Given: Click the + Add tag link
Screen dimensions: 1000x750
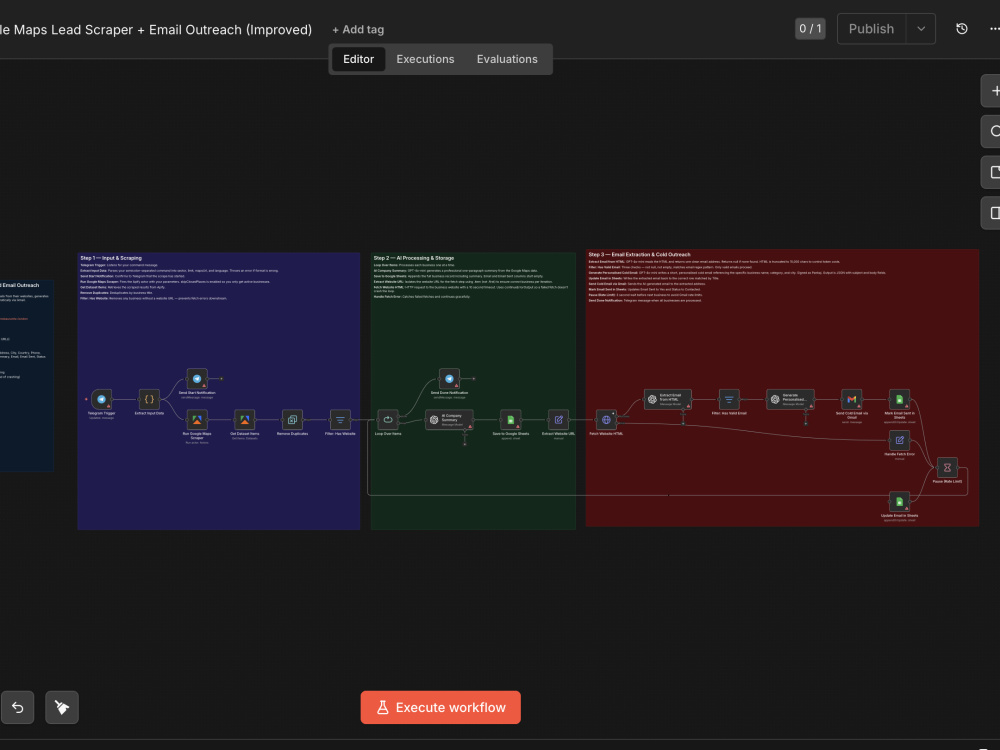Looking at the screenshot, I should pyautogui.click(x=358, y=29).
